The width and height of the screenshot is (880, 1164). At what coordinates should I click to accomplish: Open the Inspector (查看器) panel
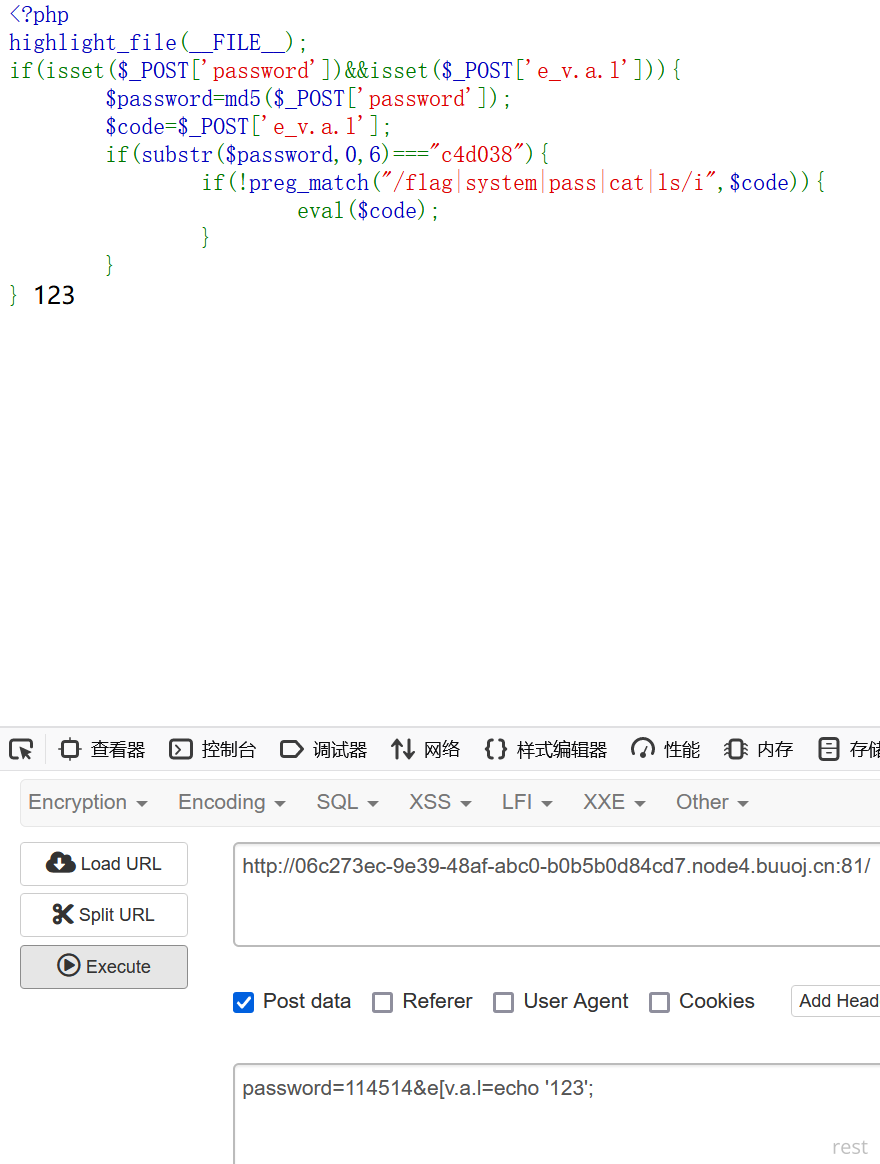(x=103, y=749)
